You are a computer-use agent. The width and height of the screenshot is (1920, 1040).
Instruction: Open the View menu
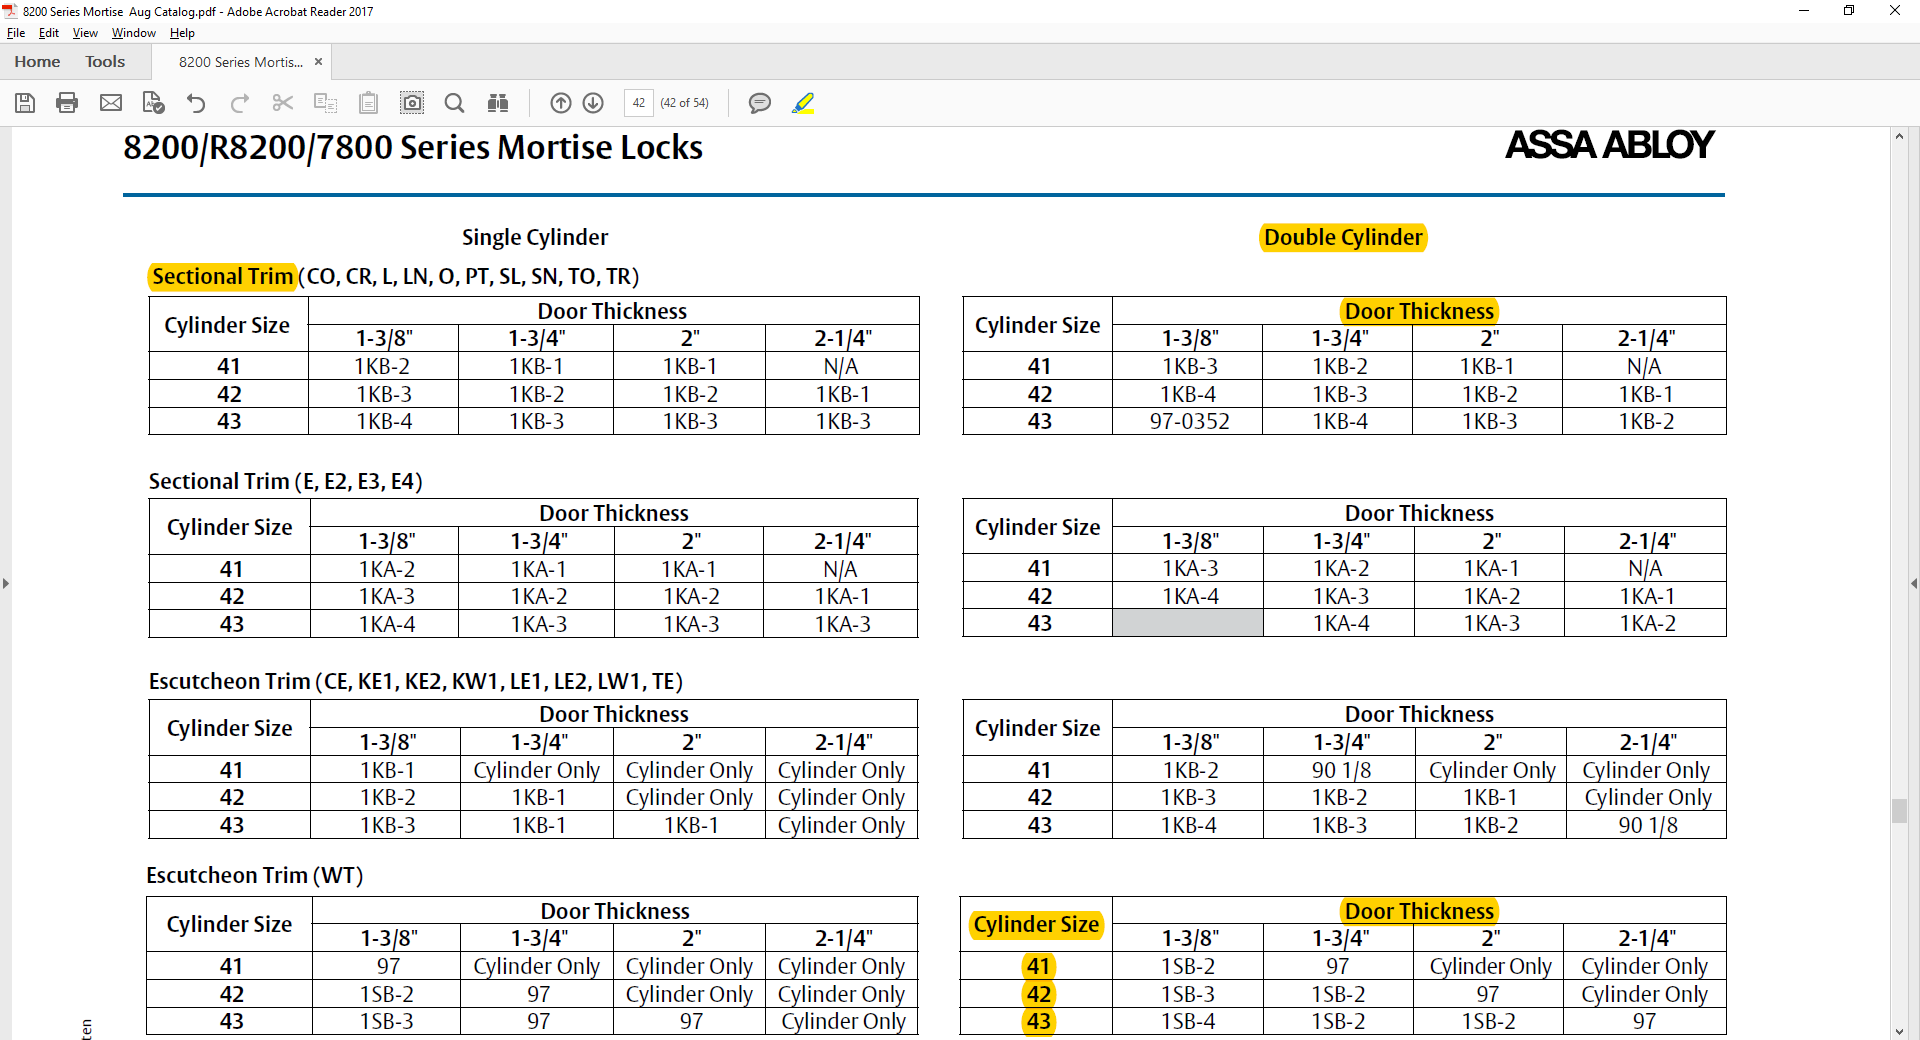point(85,33)
